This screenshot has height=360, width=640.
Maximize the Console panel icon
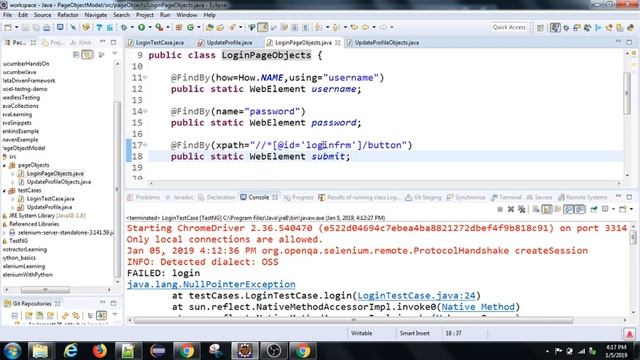pos(629,197)
